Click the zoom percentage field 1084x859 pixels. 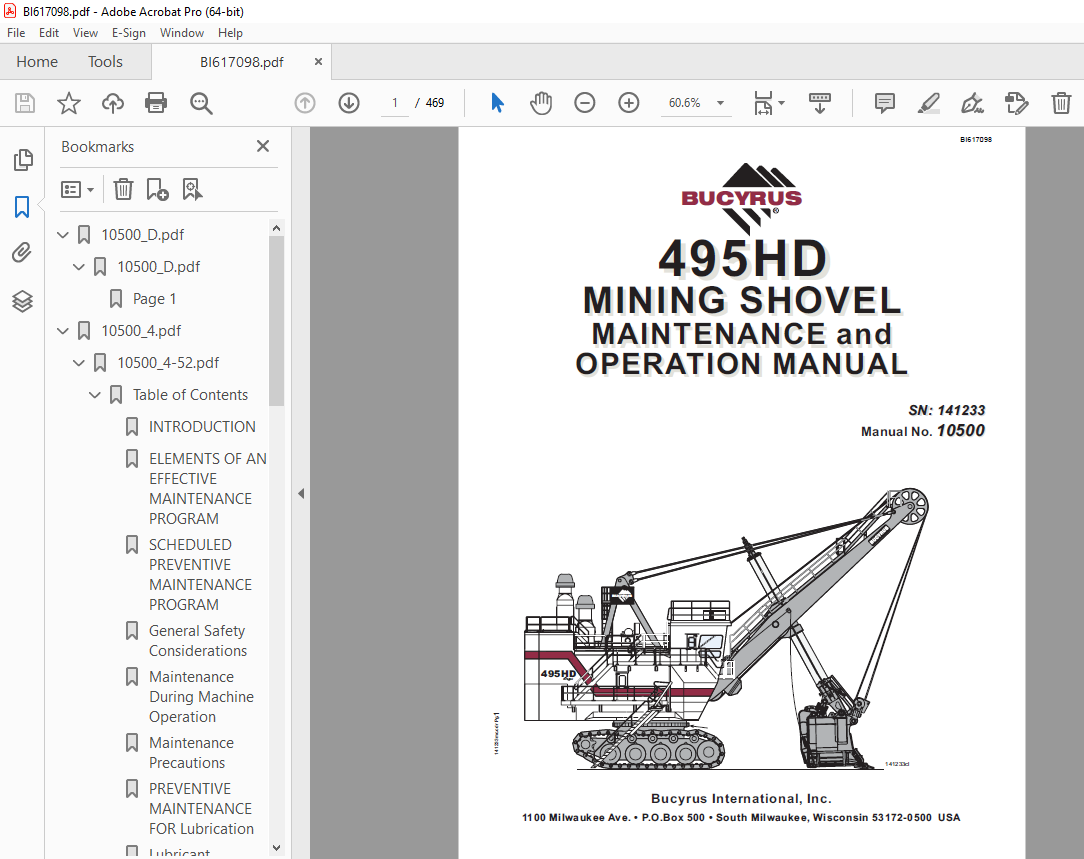pos(684,103)
